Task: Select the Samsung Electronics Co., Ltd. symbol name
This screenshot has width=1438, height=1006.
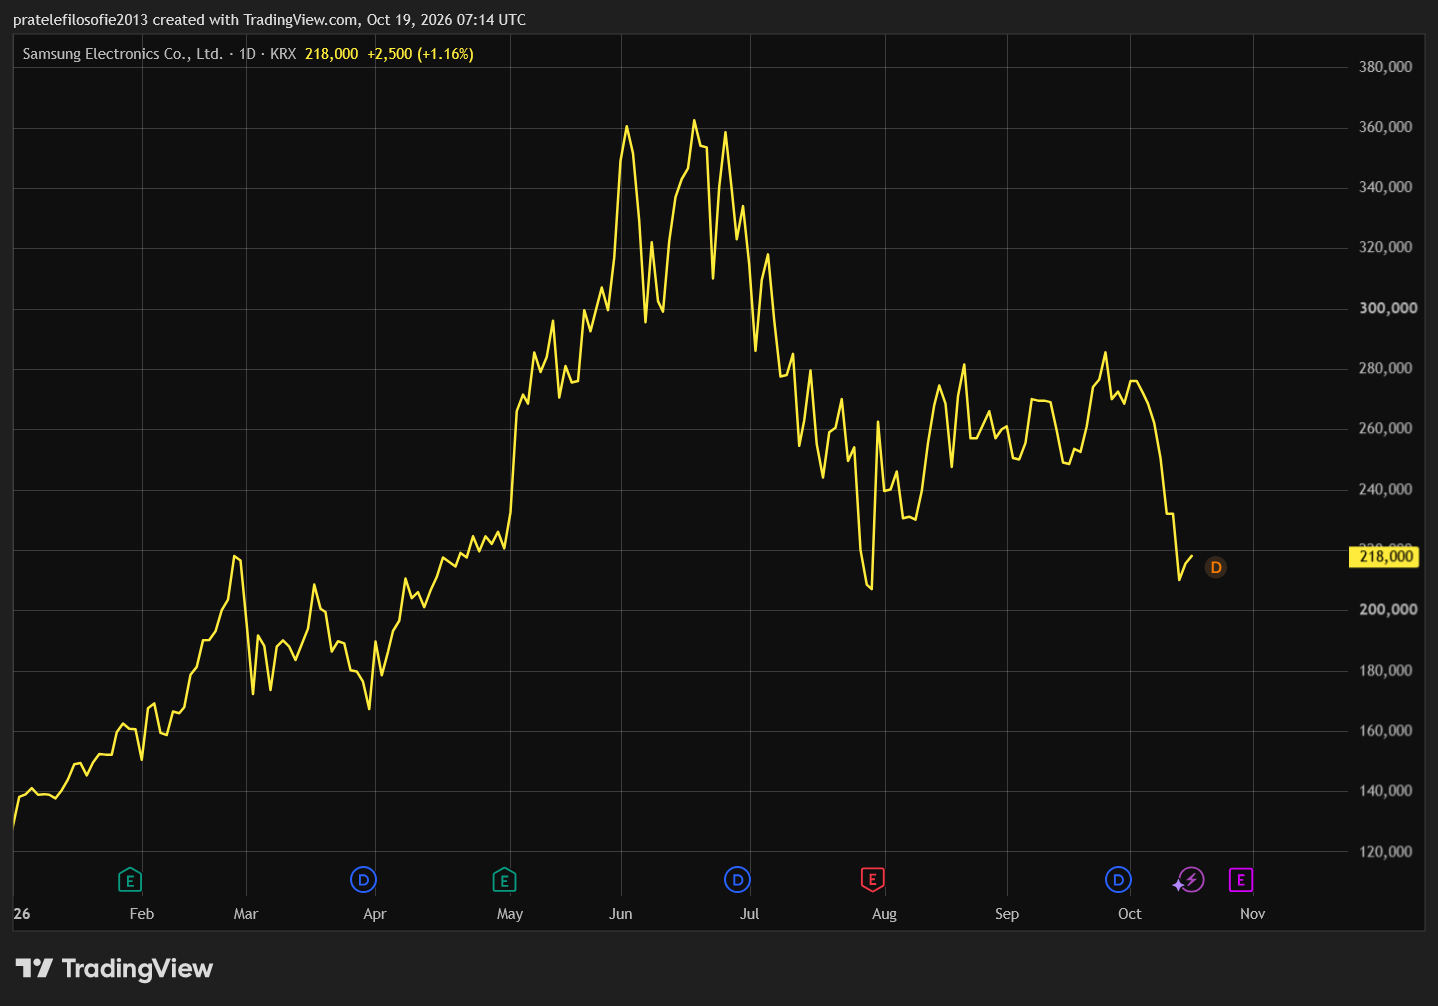Action: [123, 54]
